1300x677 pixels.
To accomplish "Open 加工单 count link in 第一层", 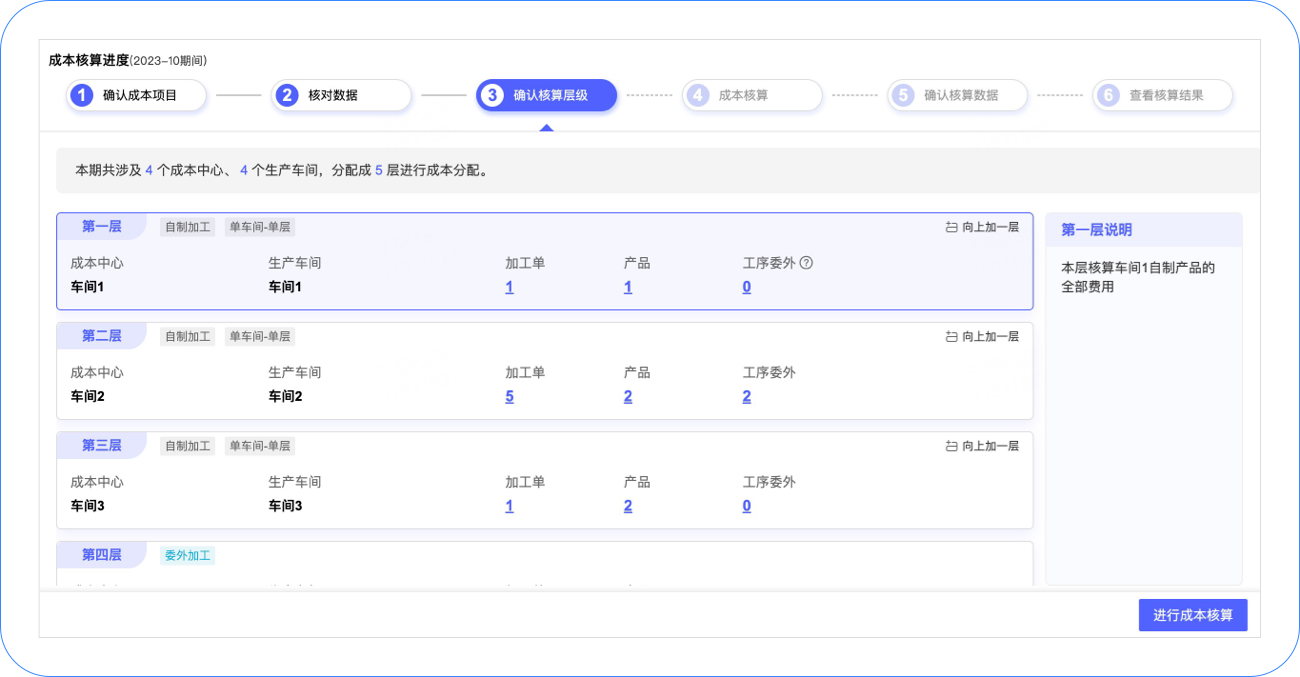I will click(509, 287).
